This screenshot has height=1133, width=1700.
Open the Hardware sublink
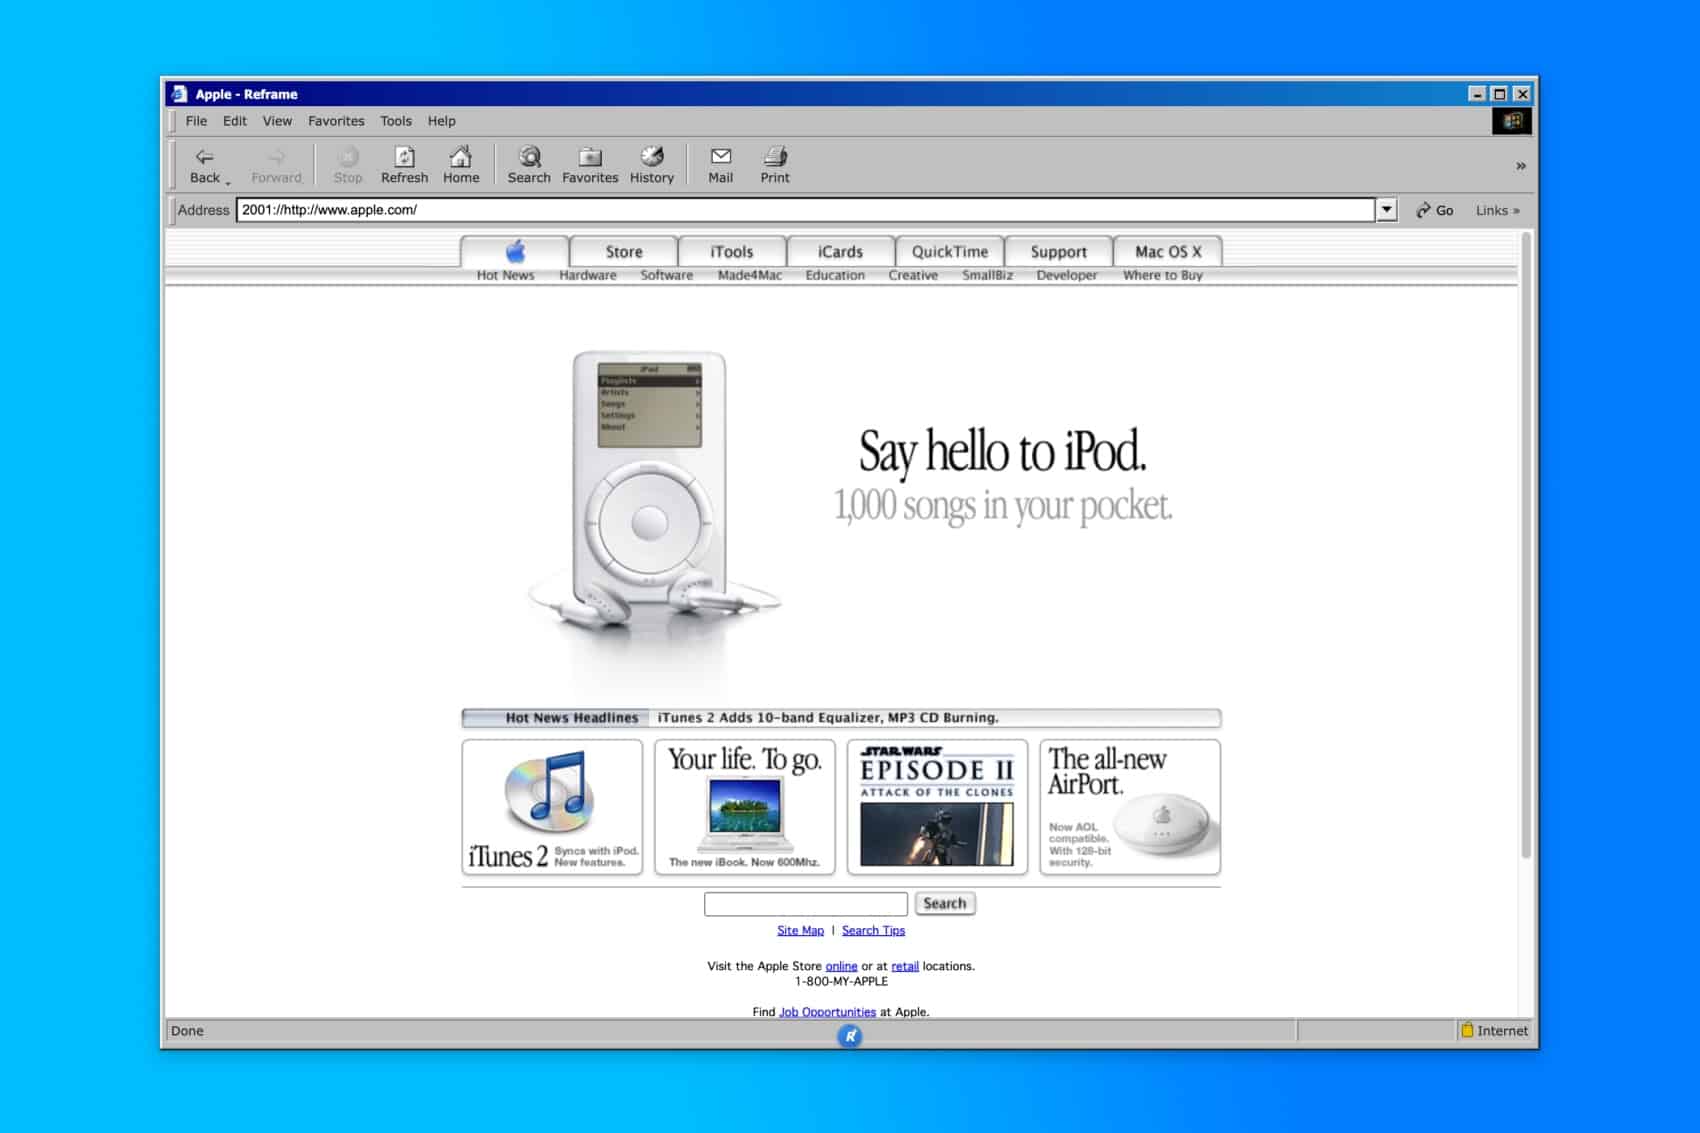588,275
